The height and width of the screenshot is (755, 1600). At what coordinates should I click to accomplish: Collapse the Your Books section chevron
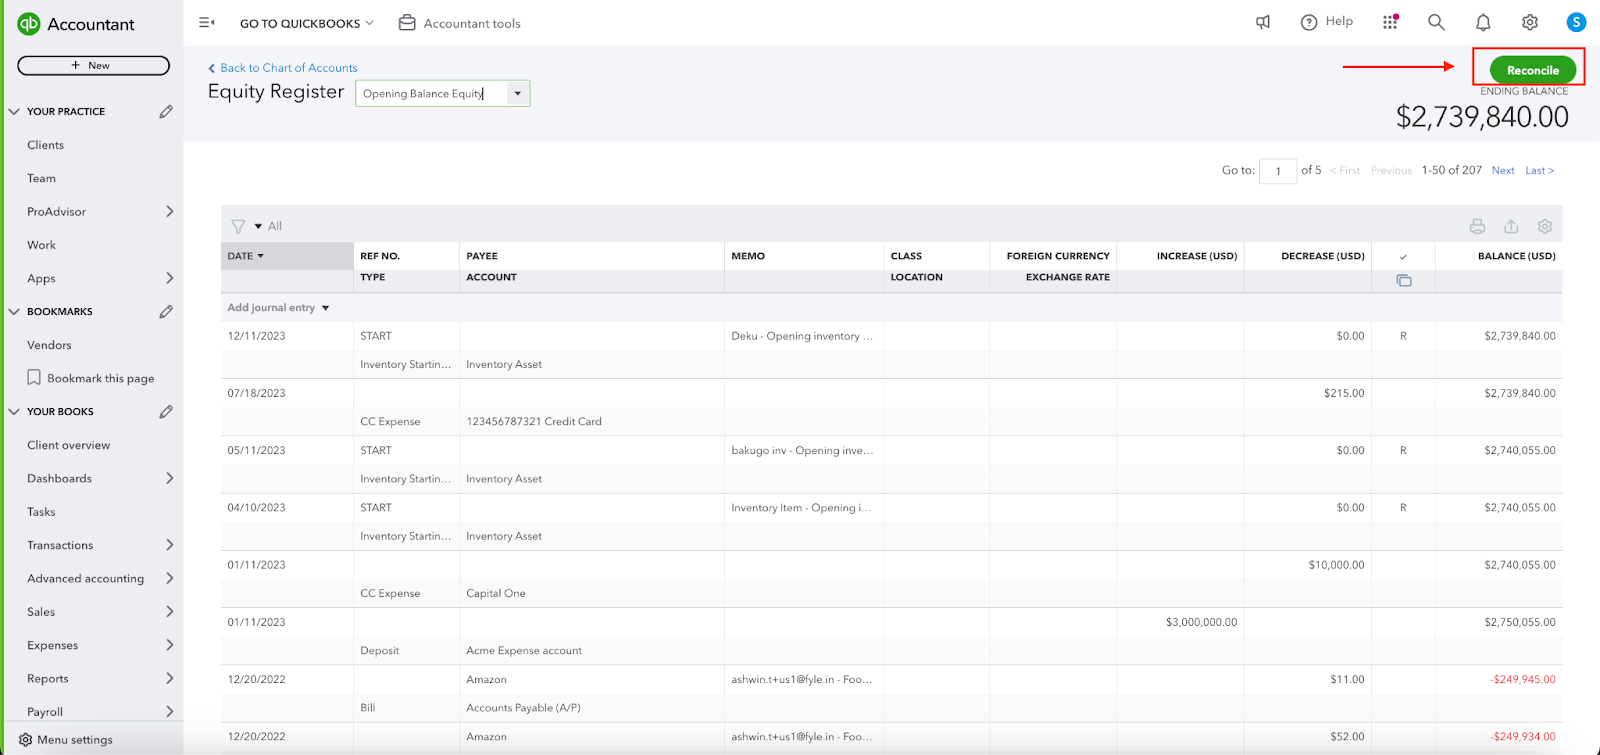point(14,412)
